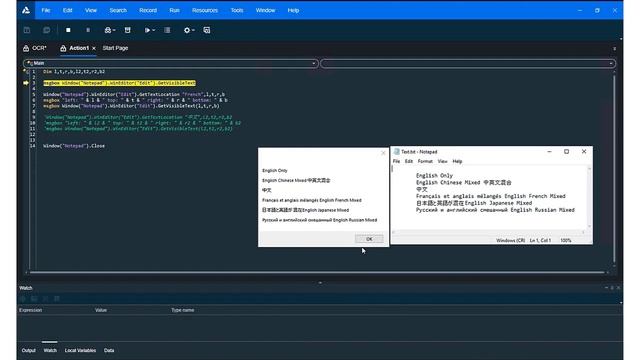This screenshot has width=640, height=360.
Task: Click "English Only" text in message box
Action: [275, 170]
